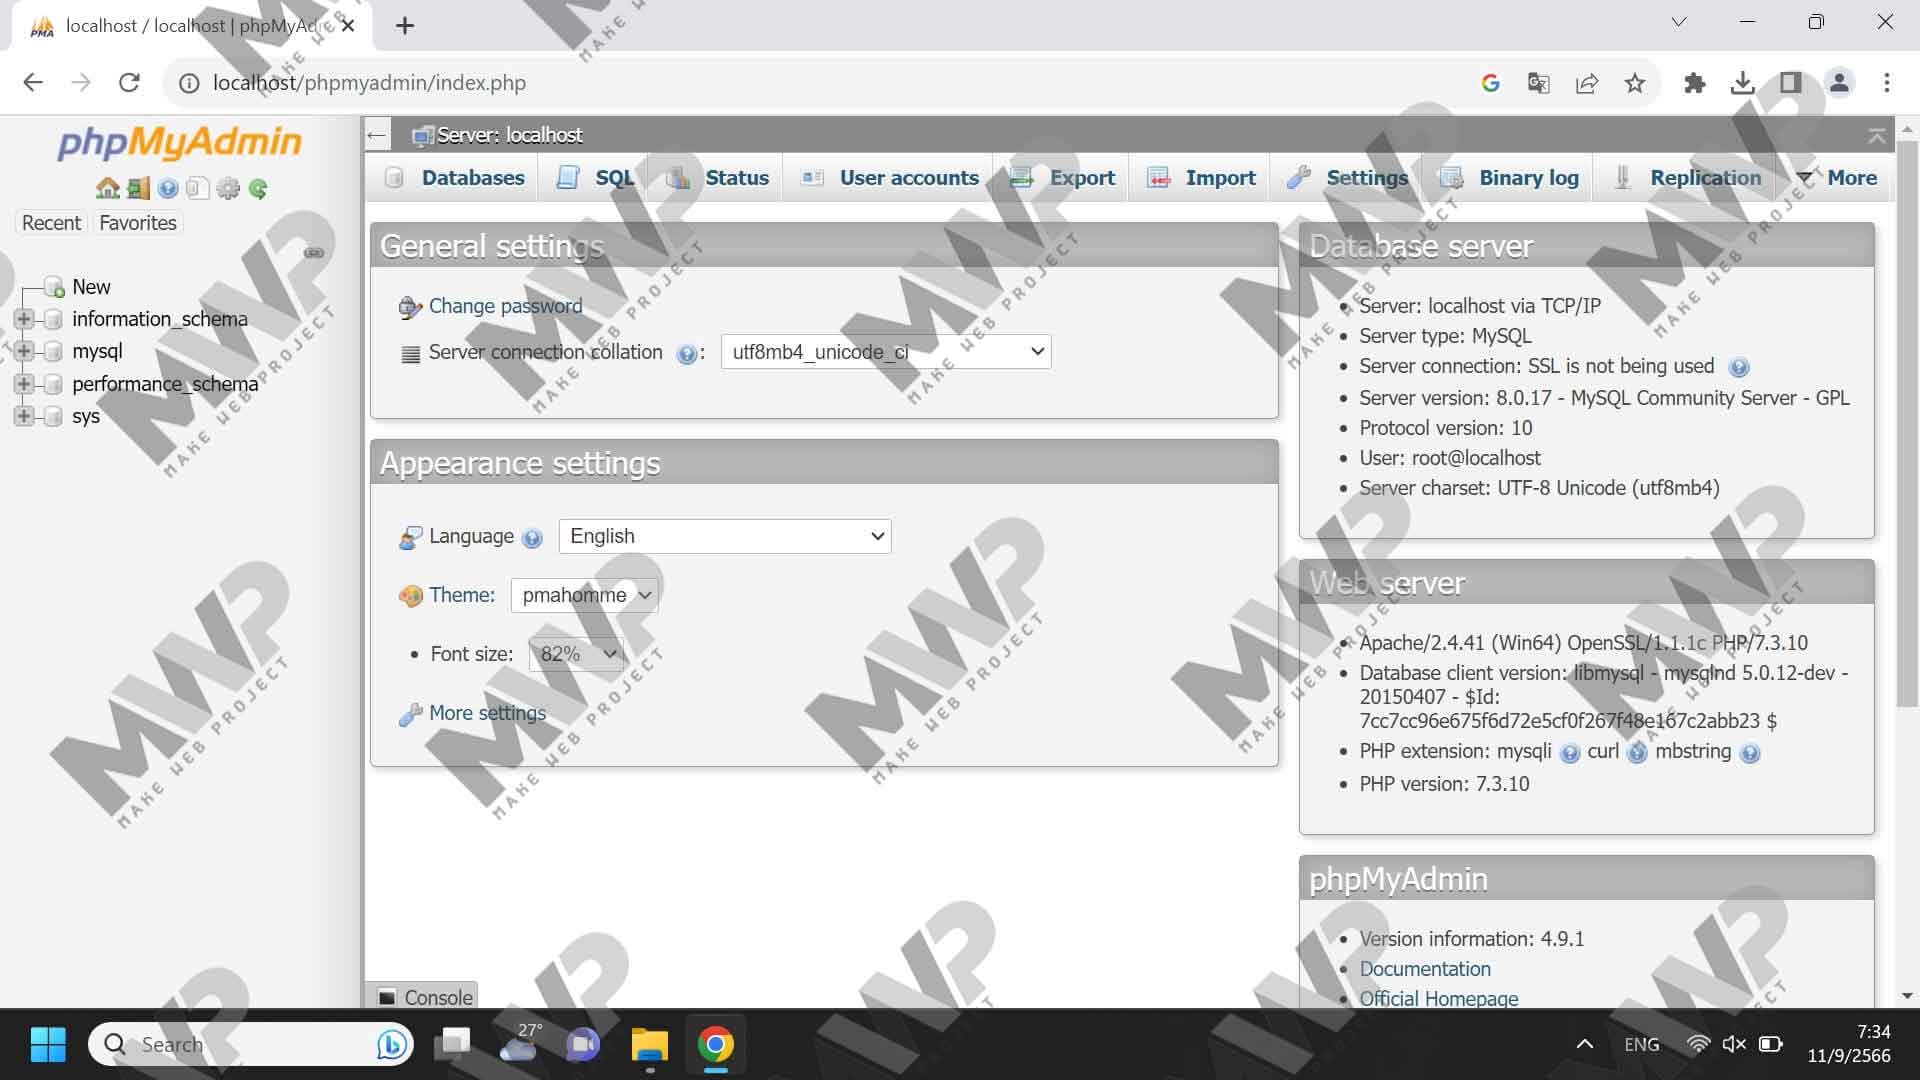Image resolution: width=1920 pixels, height=1080 pixels.
Task: Expand the information_schema database tree
Action: (24, 319)
